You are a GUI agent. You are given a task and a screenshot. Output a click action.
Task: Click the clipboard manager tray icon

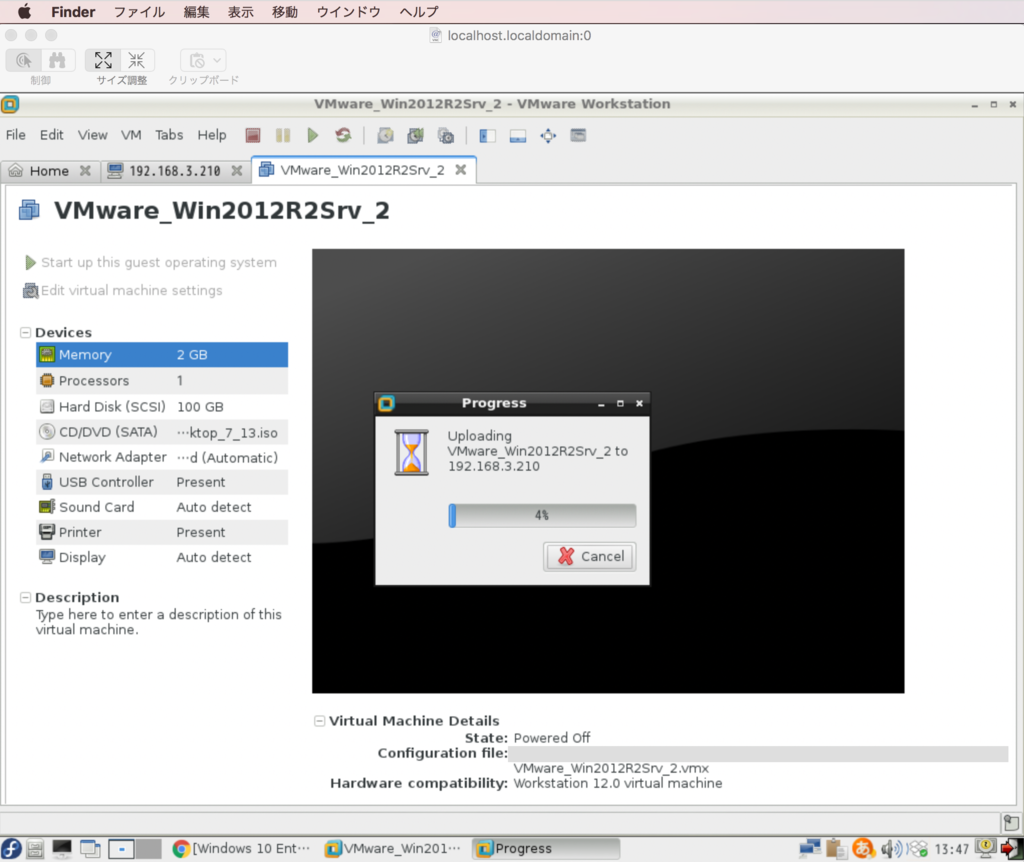tap(835, 848)
